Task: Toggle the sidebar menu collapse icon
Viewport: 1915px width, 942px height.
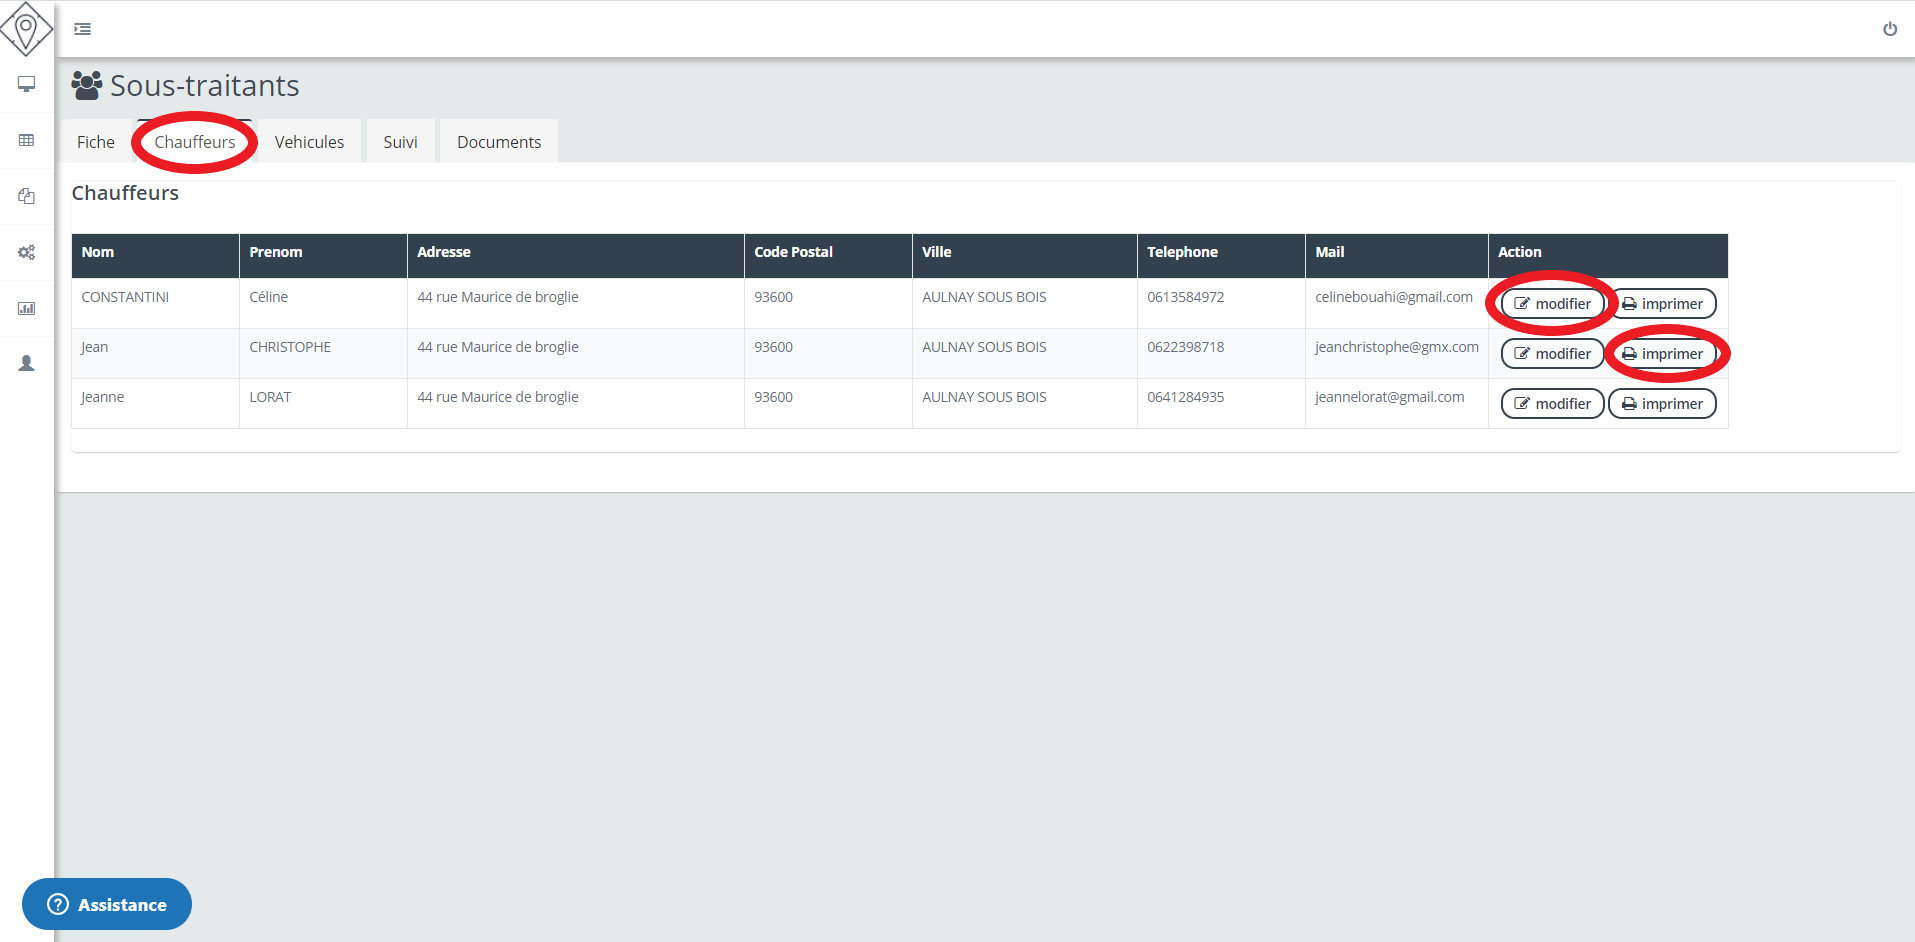Action: point(83,29)
